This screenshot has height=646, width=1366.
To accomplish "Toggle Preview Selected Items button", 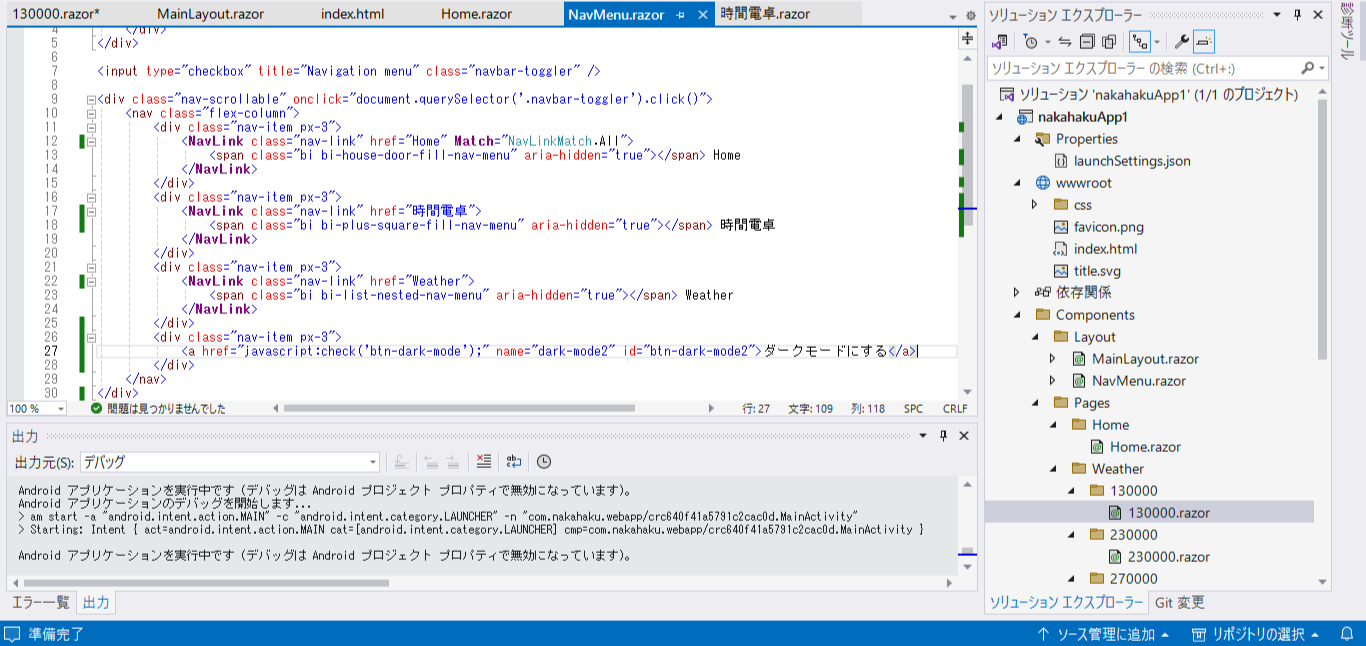I will coord(1204,41).
